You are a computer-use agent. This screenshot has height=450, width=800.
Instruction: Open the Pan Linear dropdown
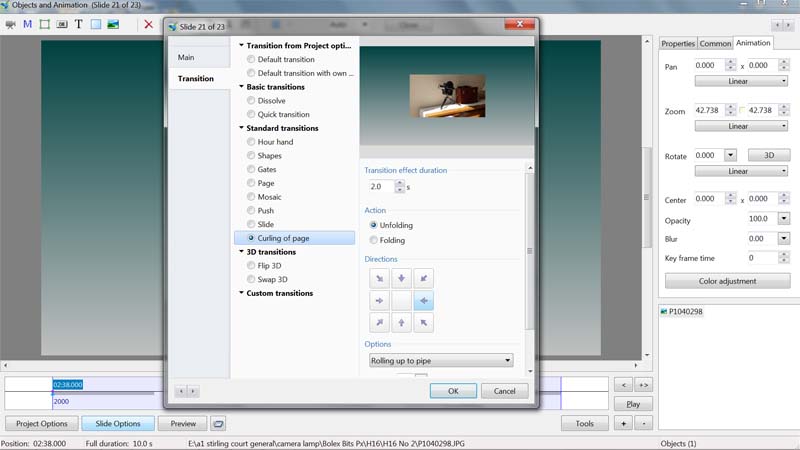point(737,81)
